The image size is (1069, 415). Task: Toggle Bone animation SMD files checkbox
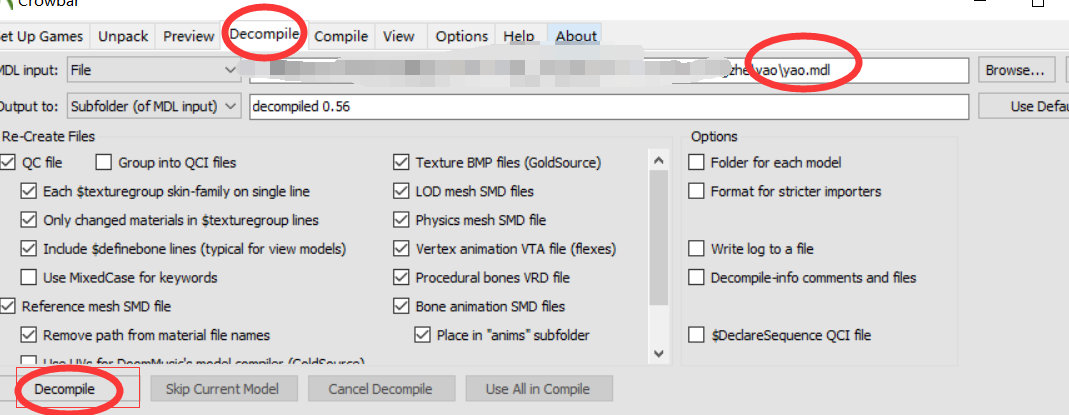tap(401, 306)
